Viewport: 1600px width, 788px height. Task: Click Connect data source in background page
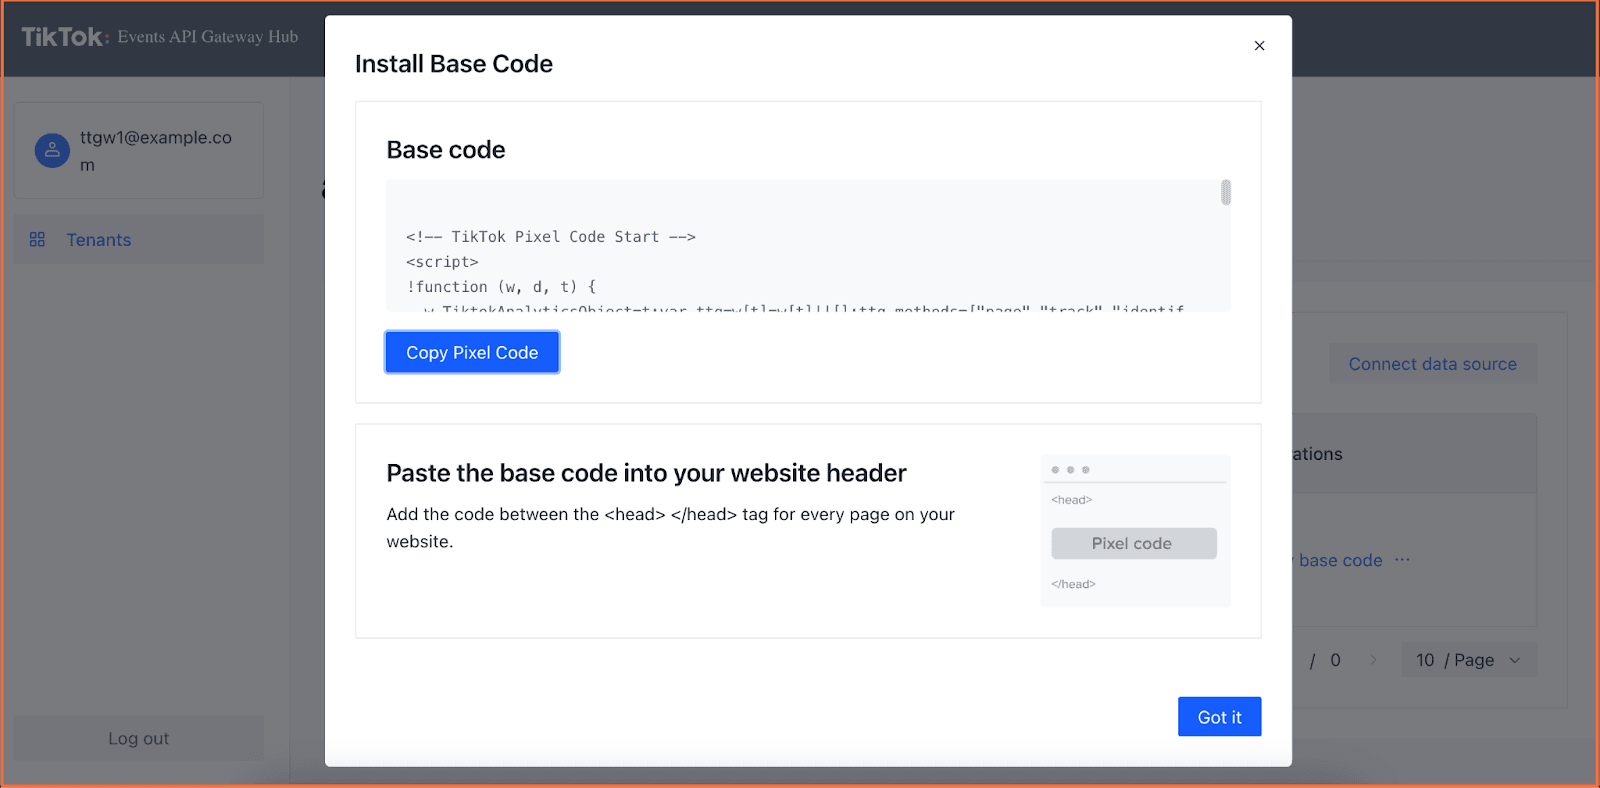pos(1432,364)
